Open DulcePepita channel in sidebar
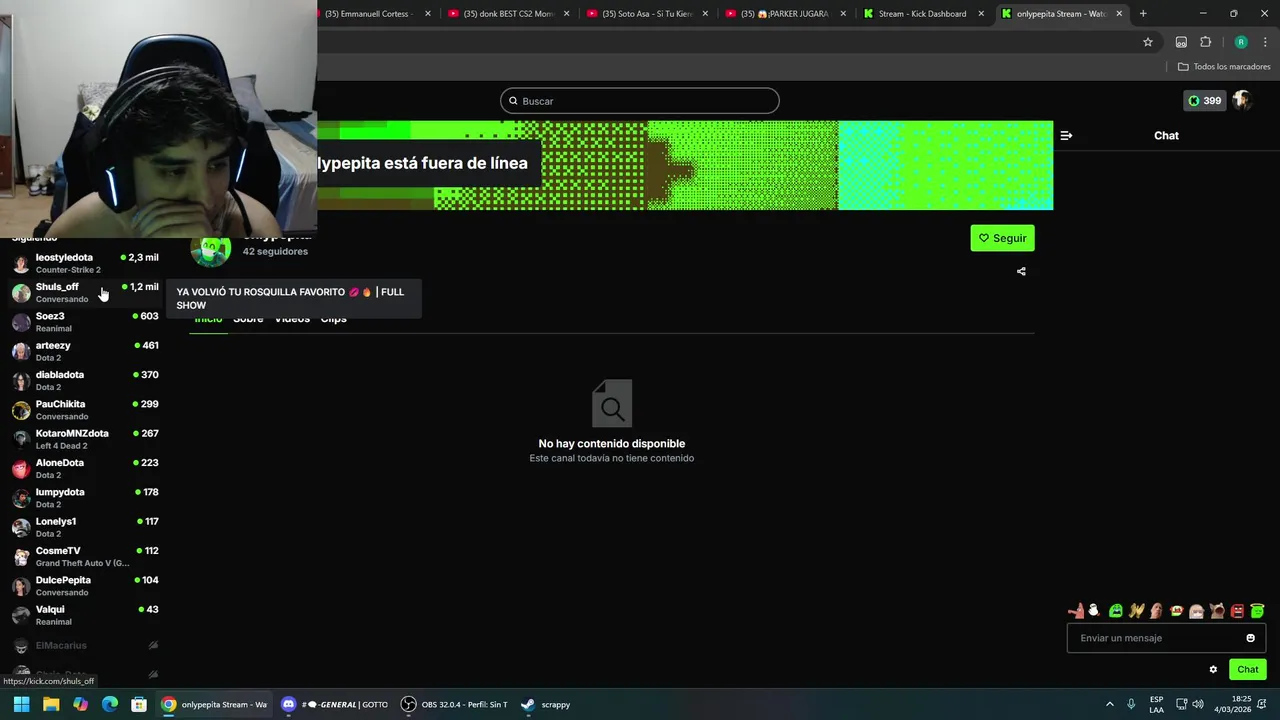Viewport: 1280px width, 720px height. click(85, 586)
